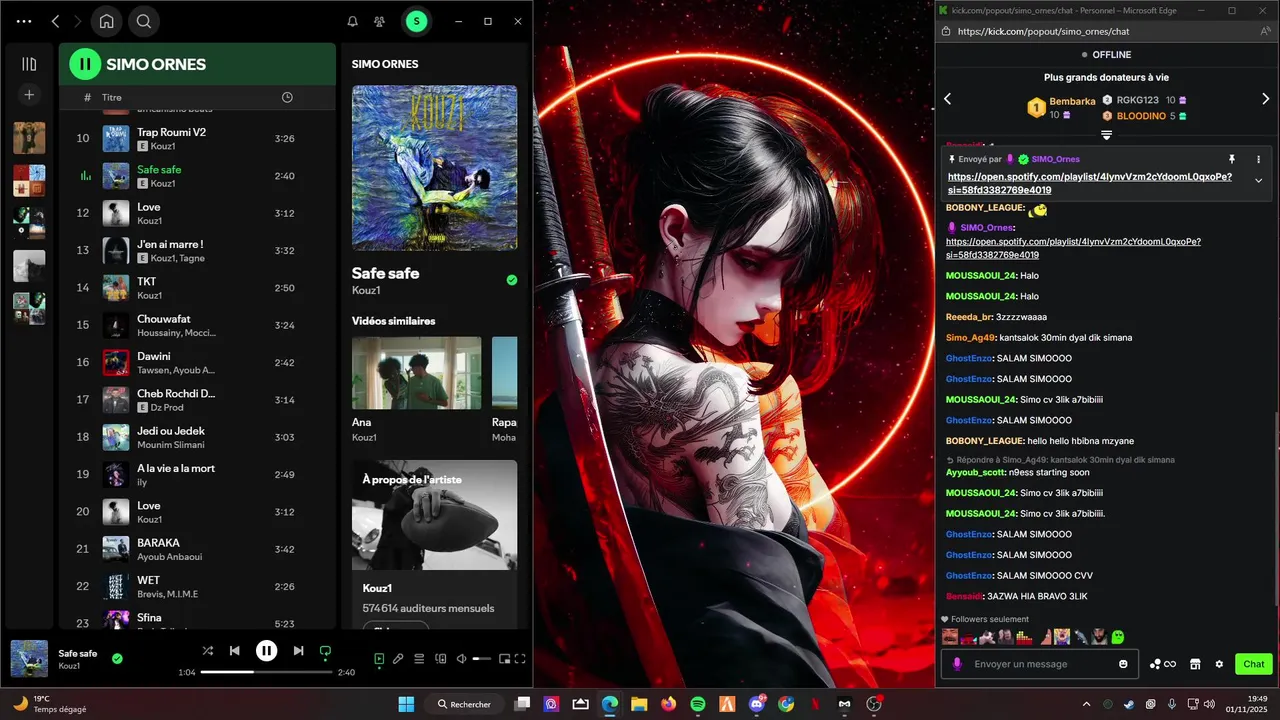The height and width of the screenshot is (720, 1280).
Task: Open the Safe safe album cover art
Action: pos(434,167)
